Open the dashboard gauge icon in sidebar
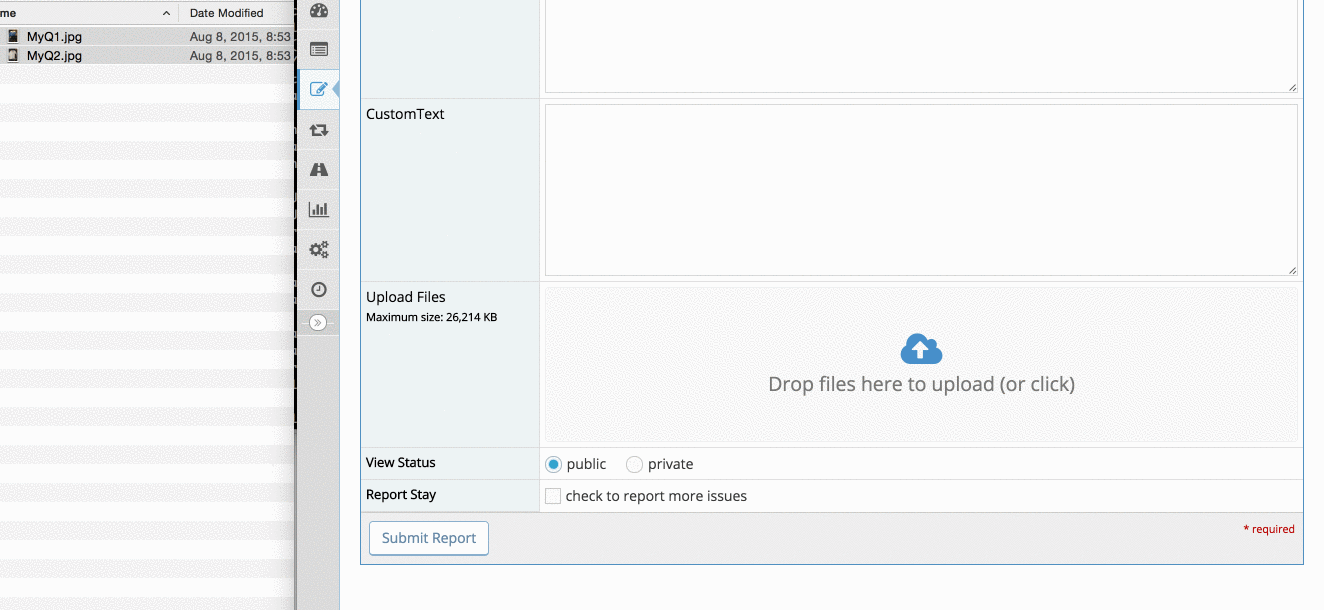The width and height of the screenshot is (1324, 610). (319, 11)
